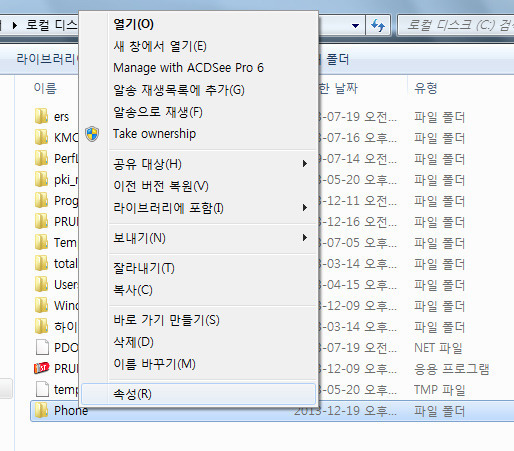The image size is (514, 451).
Task: Click the refresh arrows icon in address bar
Action: coord(378,25)
